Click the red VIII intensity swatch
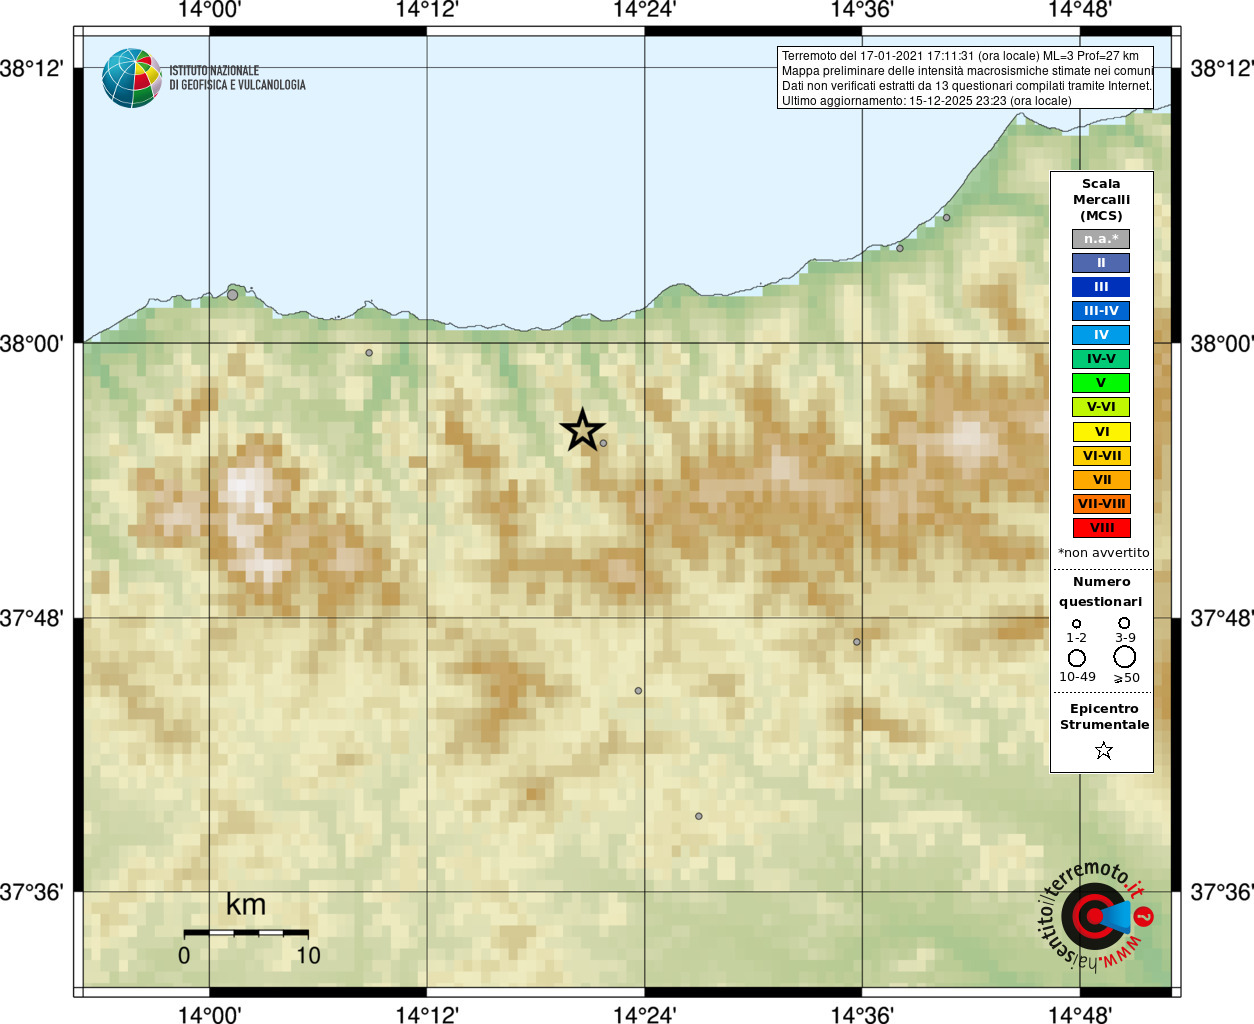 (x=1101, y=528)
